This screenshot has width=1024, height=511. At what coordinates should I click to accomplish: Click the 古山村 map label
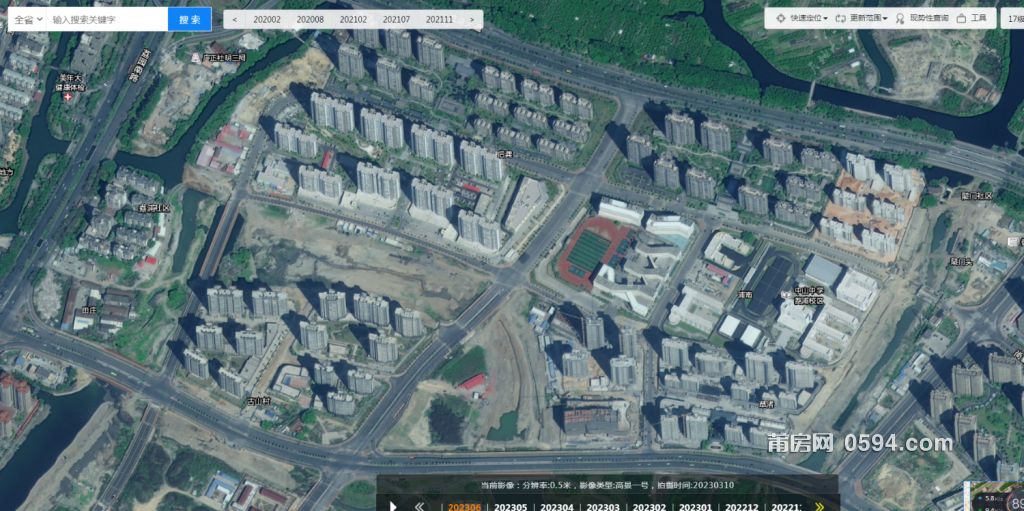coord(258,400)
